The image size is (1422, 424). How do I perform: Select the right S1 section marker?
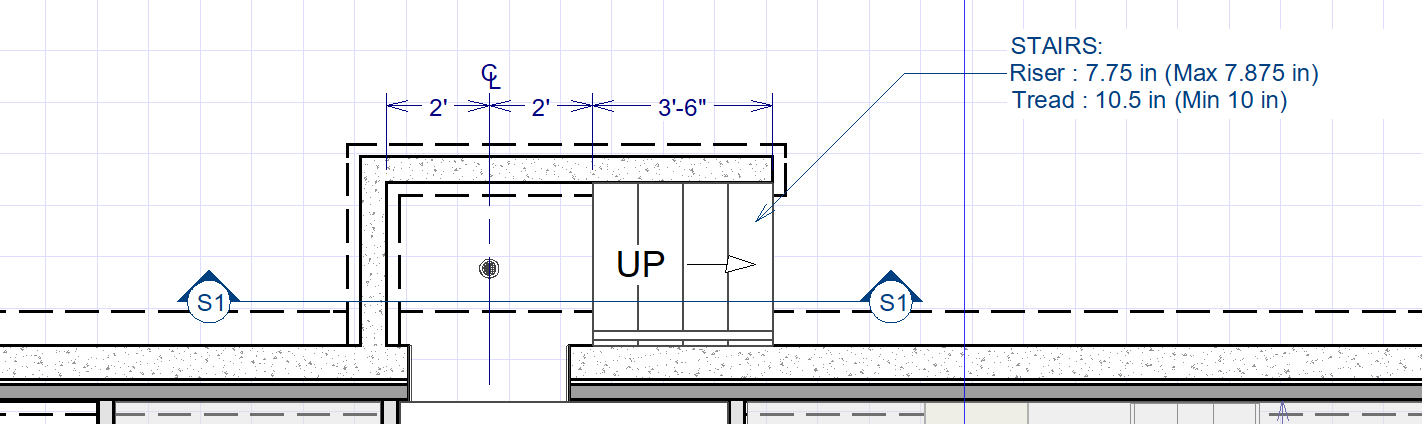pyautogui.click(x=890, y=301)
